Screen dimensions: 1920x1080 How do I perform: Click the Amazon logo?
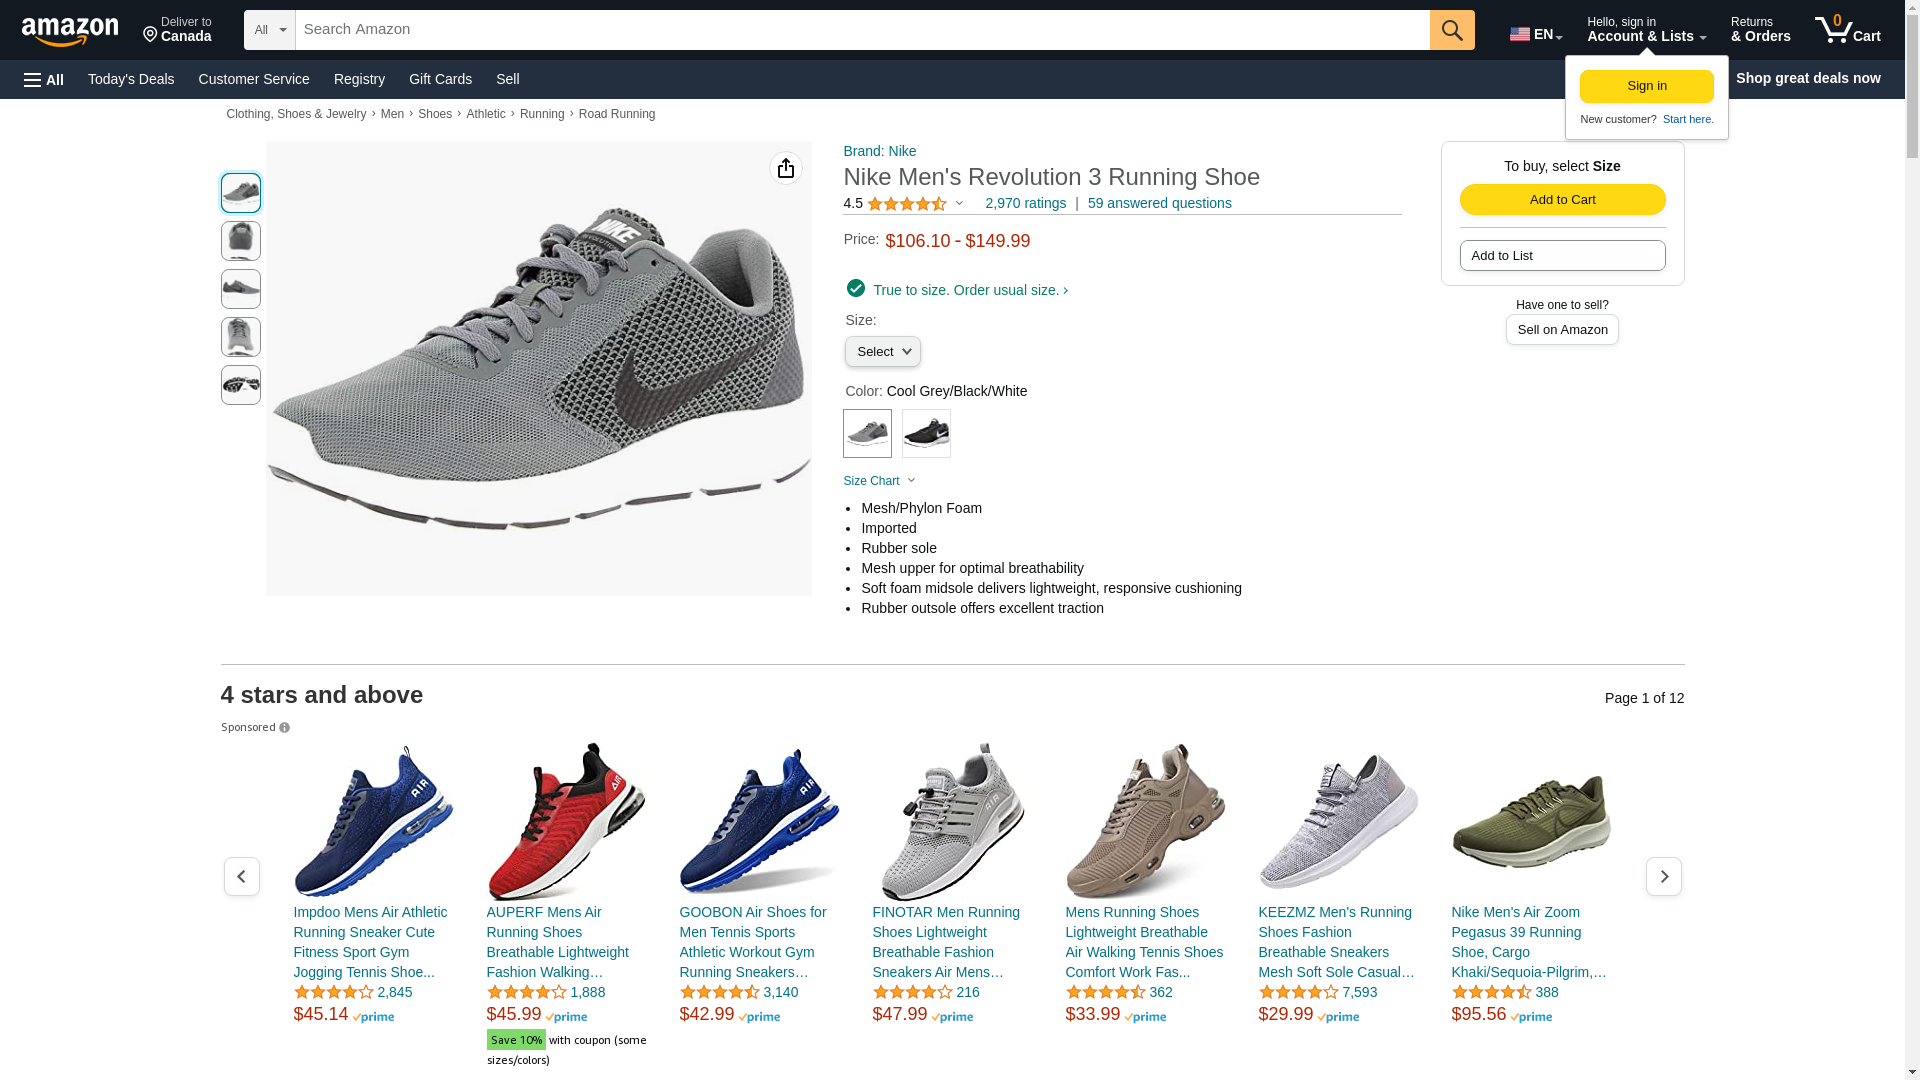70,31
